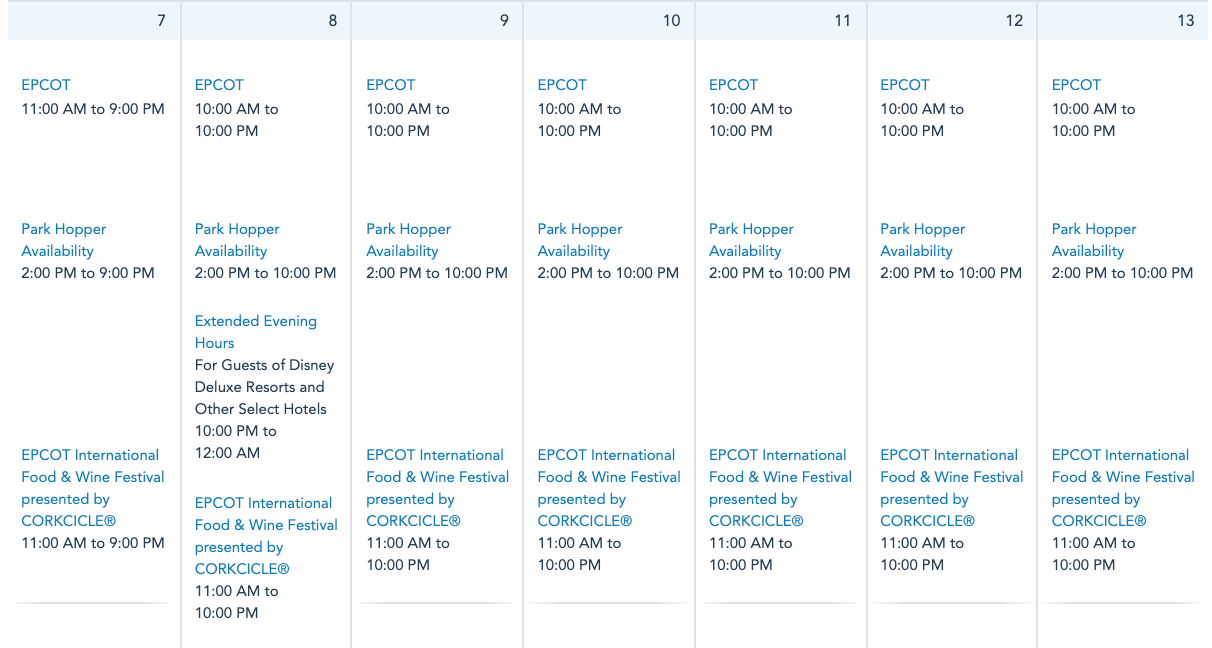Select the day 9 date header
This screenshot has height=648, width=1212.
tap(504, 21)
